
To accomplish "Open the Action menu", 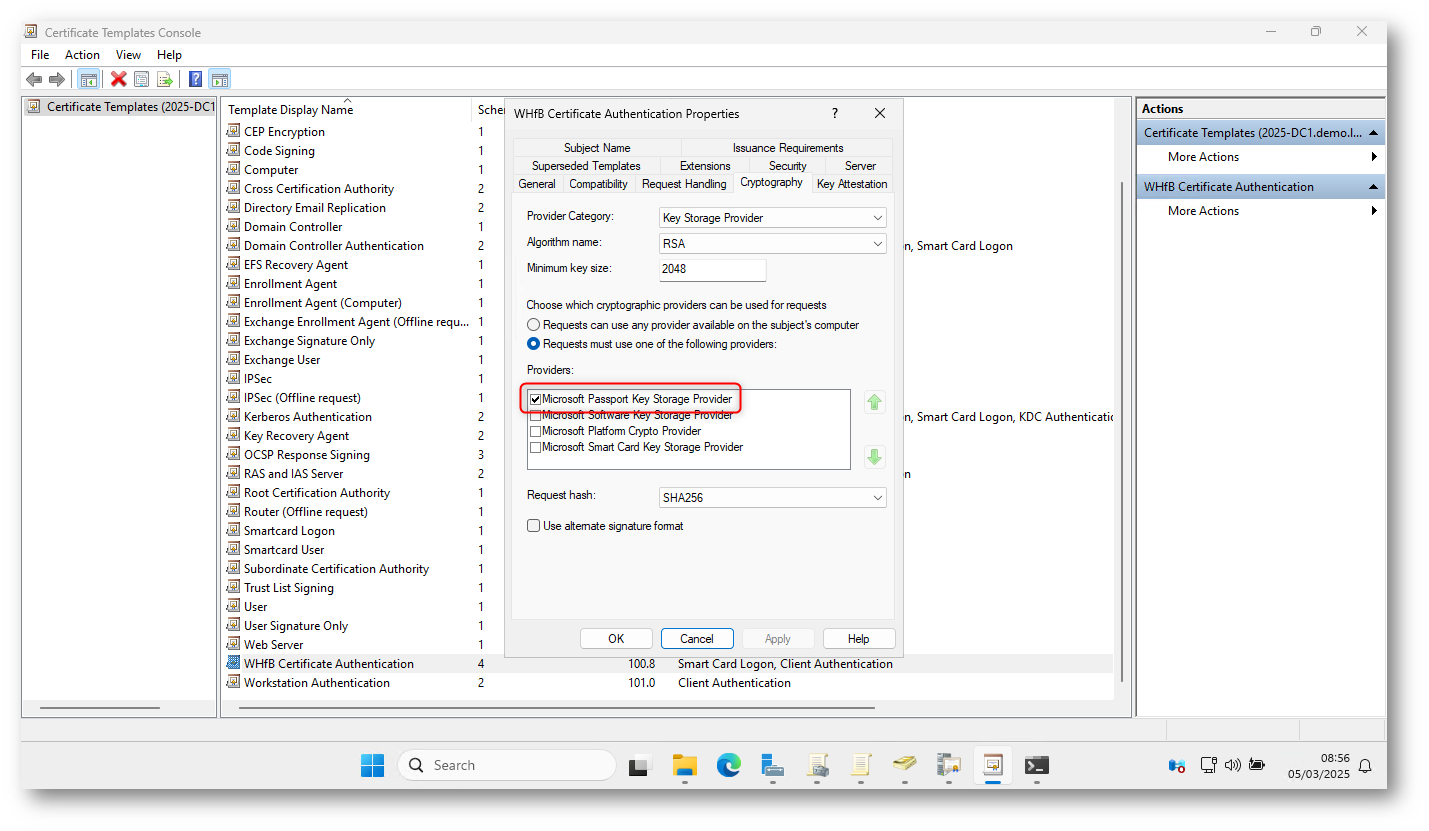I will [x=82, y=55].
